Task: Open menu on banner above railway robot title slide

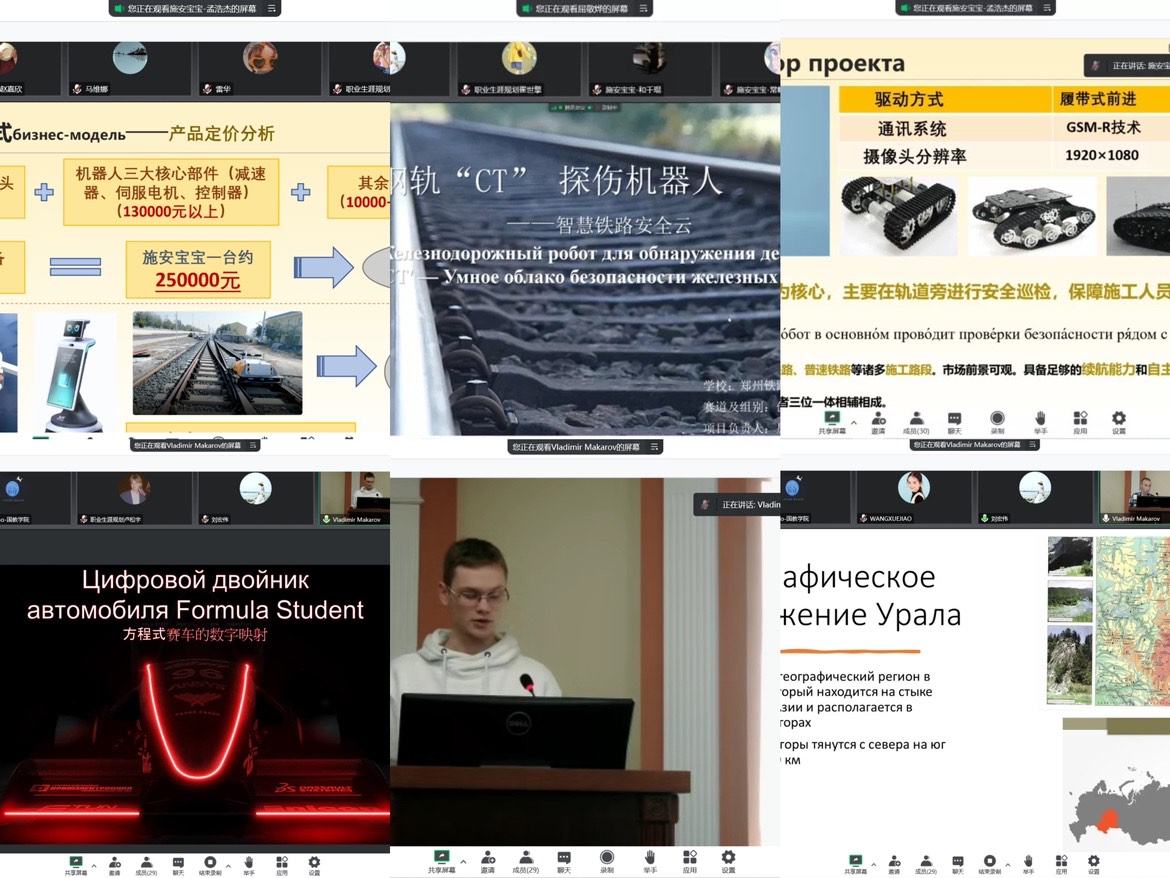Action: pos(645,8)
